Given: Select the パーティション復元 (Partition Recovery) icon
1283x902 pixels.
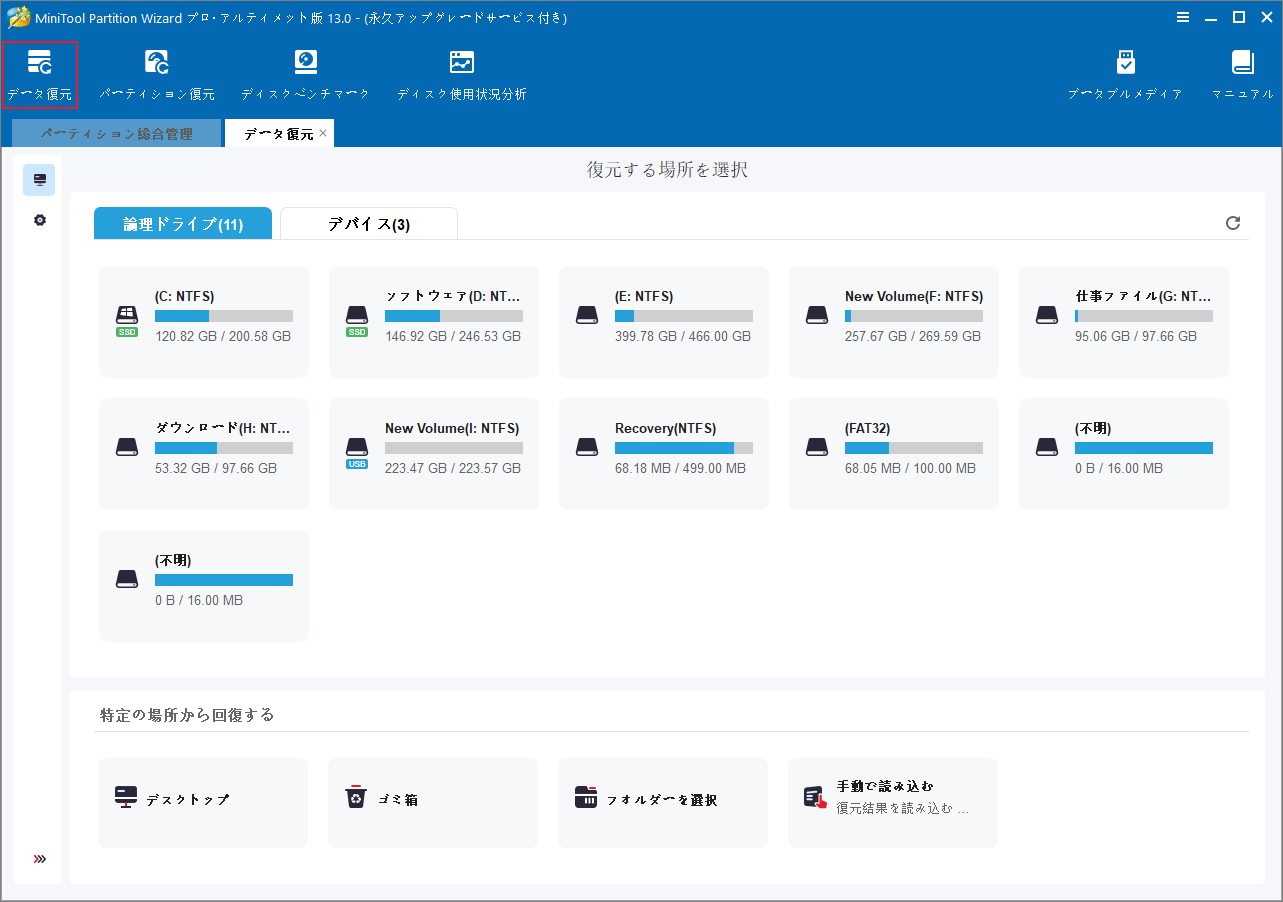Looking at the screenshot, I should tap(156, 73).
